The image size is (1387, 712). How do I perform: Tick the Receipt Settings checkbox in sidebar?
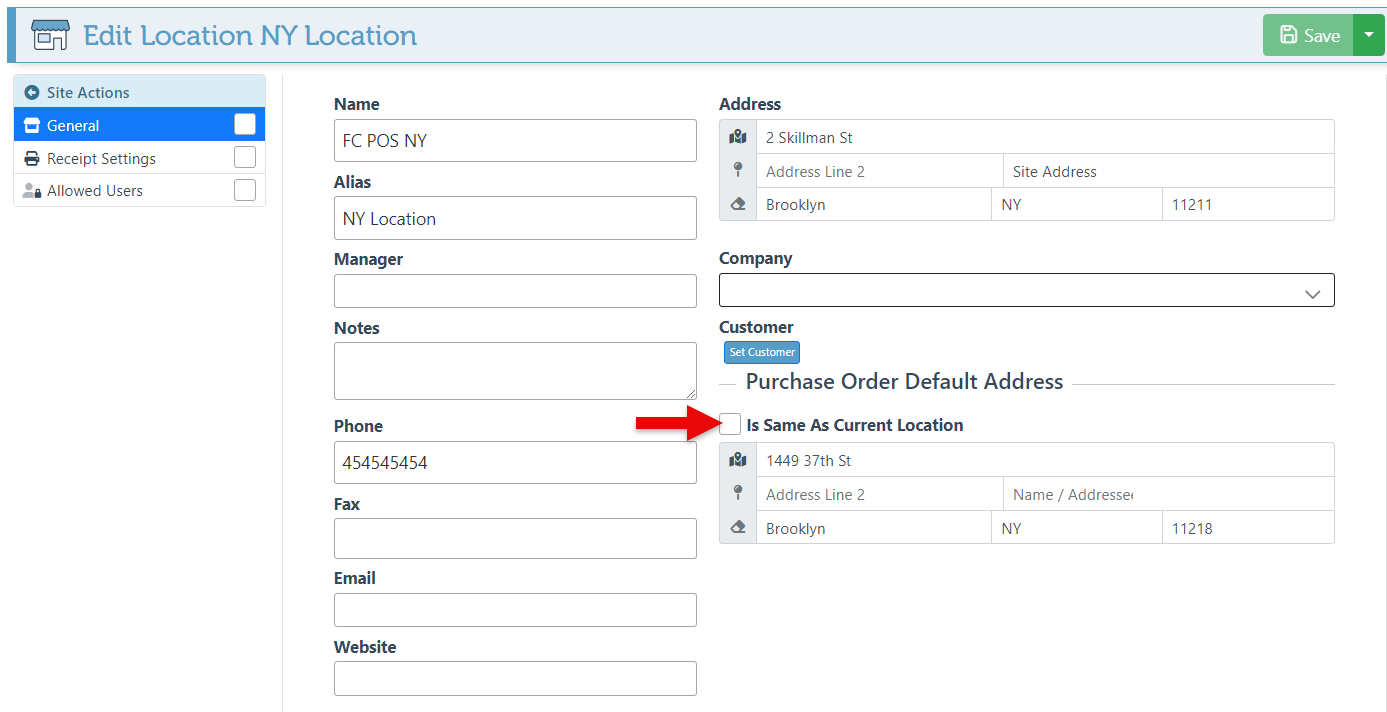click(245, 158)
